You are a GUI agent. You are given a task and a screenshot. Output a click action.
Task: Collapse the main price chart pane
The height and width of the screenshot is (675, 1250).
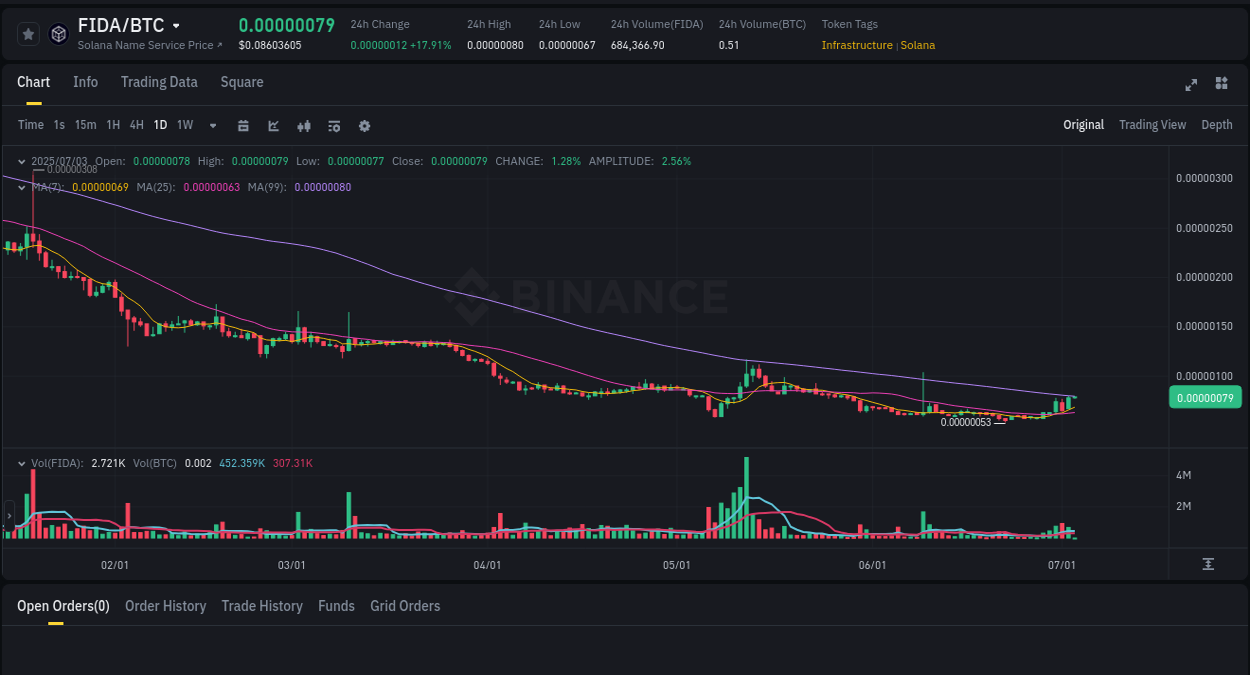click(21, 160)
